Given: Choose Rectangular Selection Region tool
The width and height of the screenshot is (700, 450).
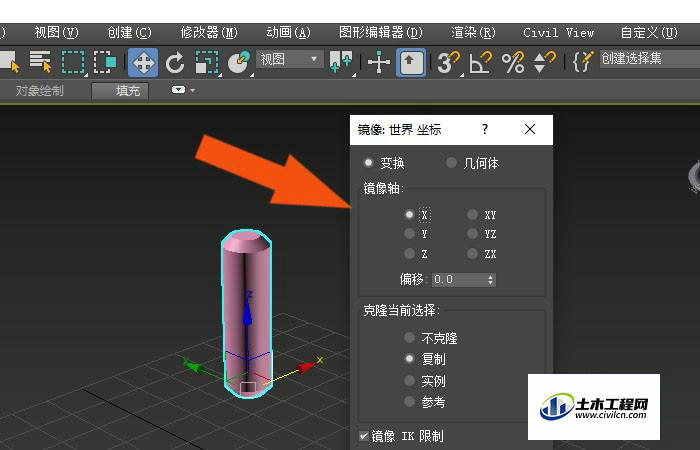Looking at the screenshot, I should pos(73,62).
